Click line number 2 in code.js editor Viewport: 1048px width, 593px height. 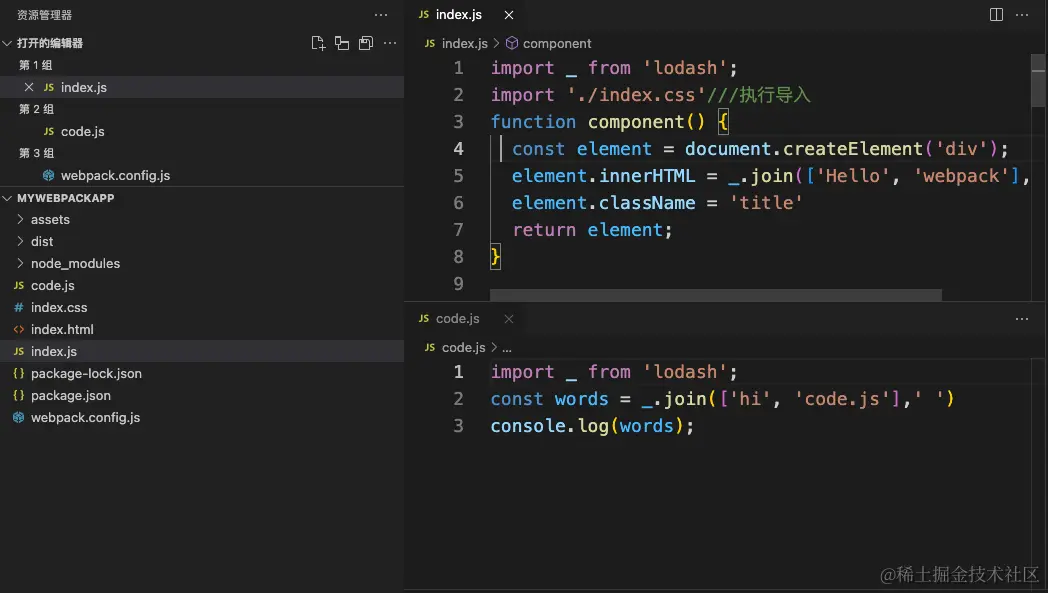tap(458, 398)
